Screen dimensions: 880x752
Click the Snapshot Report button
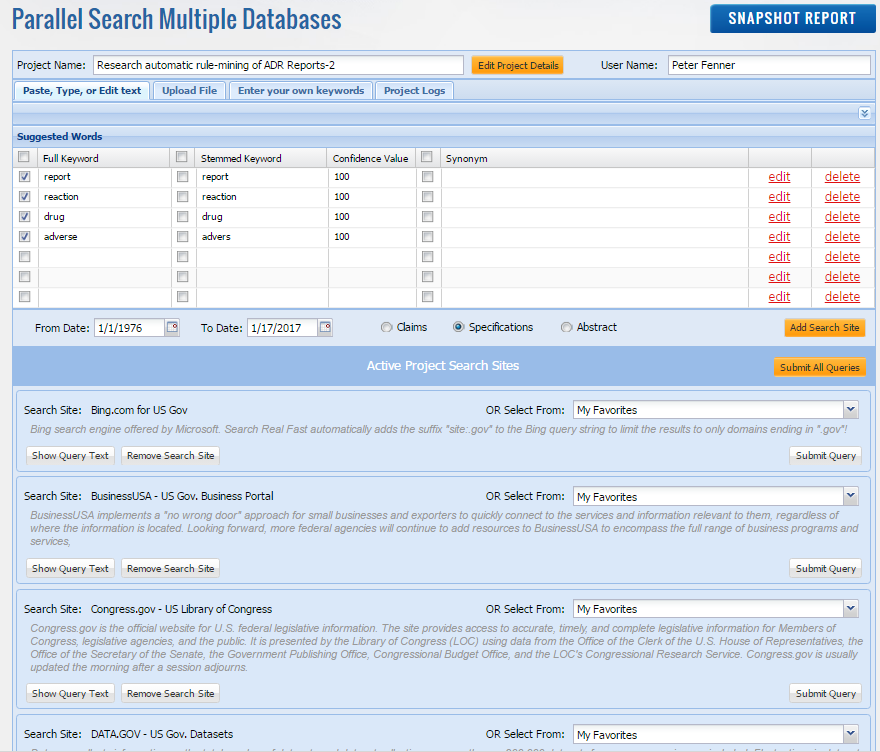click(792, 19)
